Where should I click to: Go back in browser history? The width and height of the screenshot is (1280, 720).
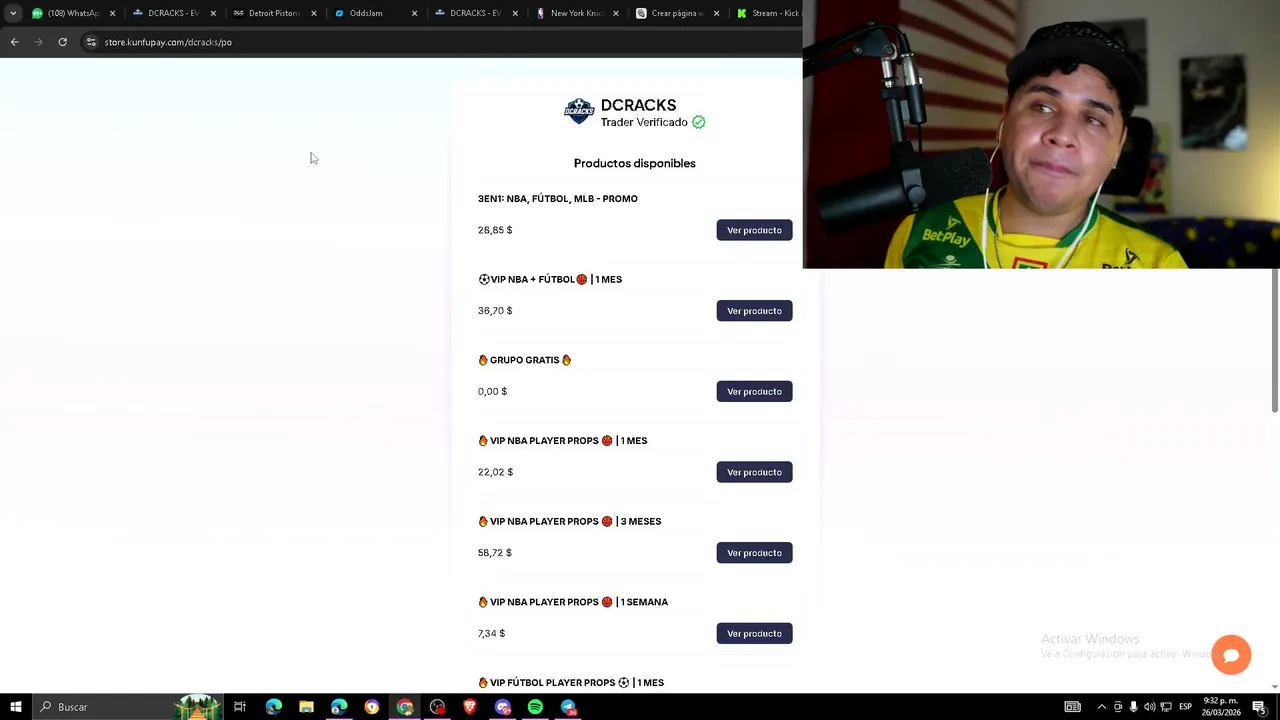point(14,42)
